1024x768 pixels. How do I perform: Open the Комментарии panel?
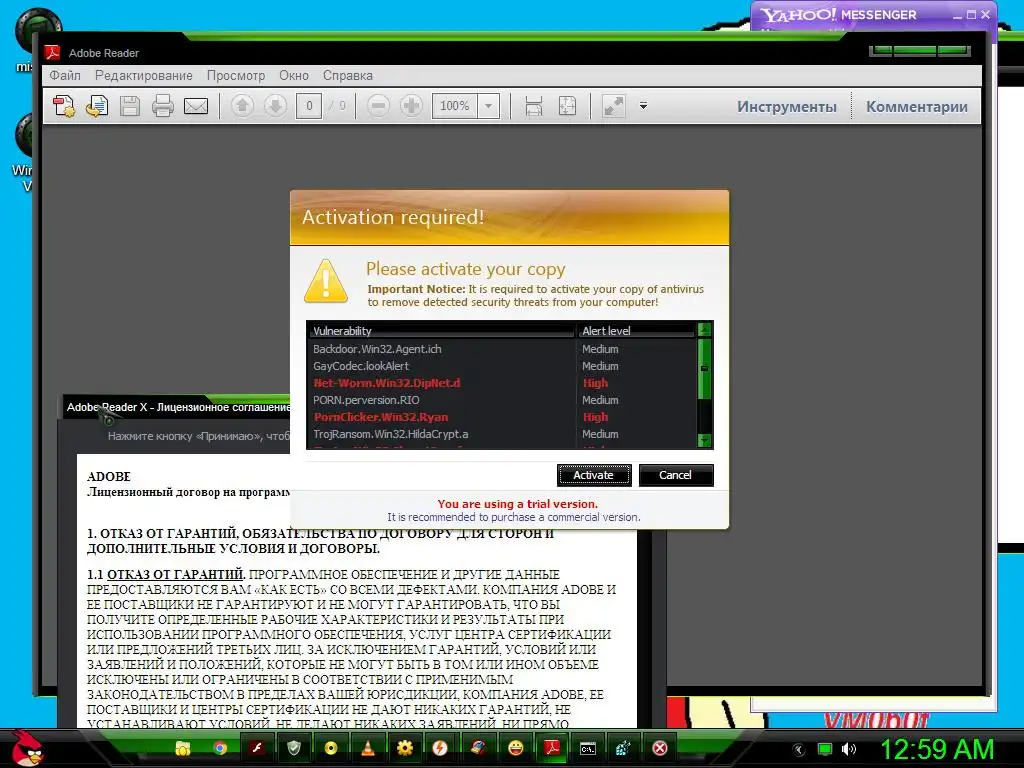tap(917, 106)
